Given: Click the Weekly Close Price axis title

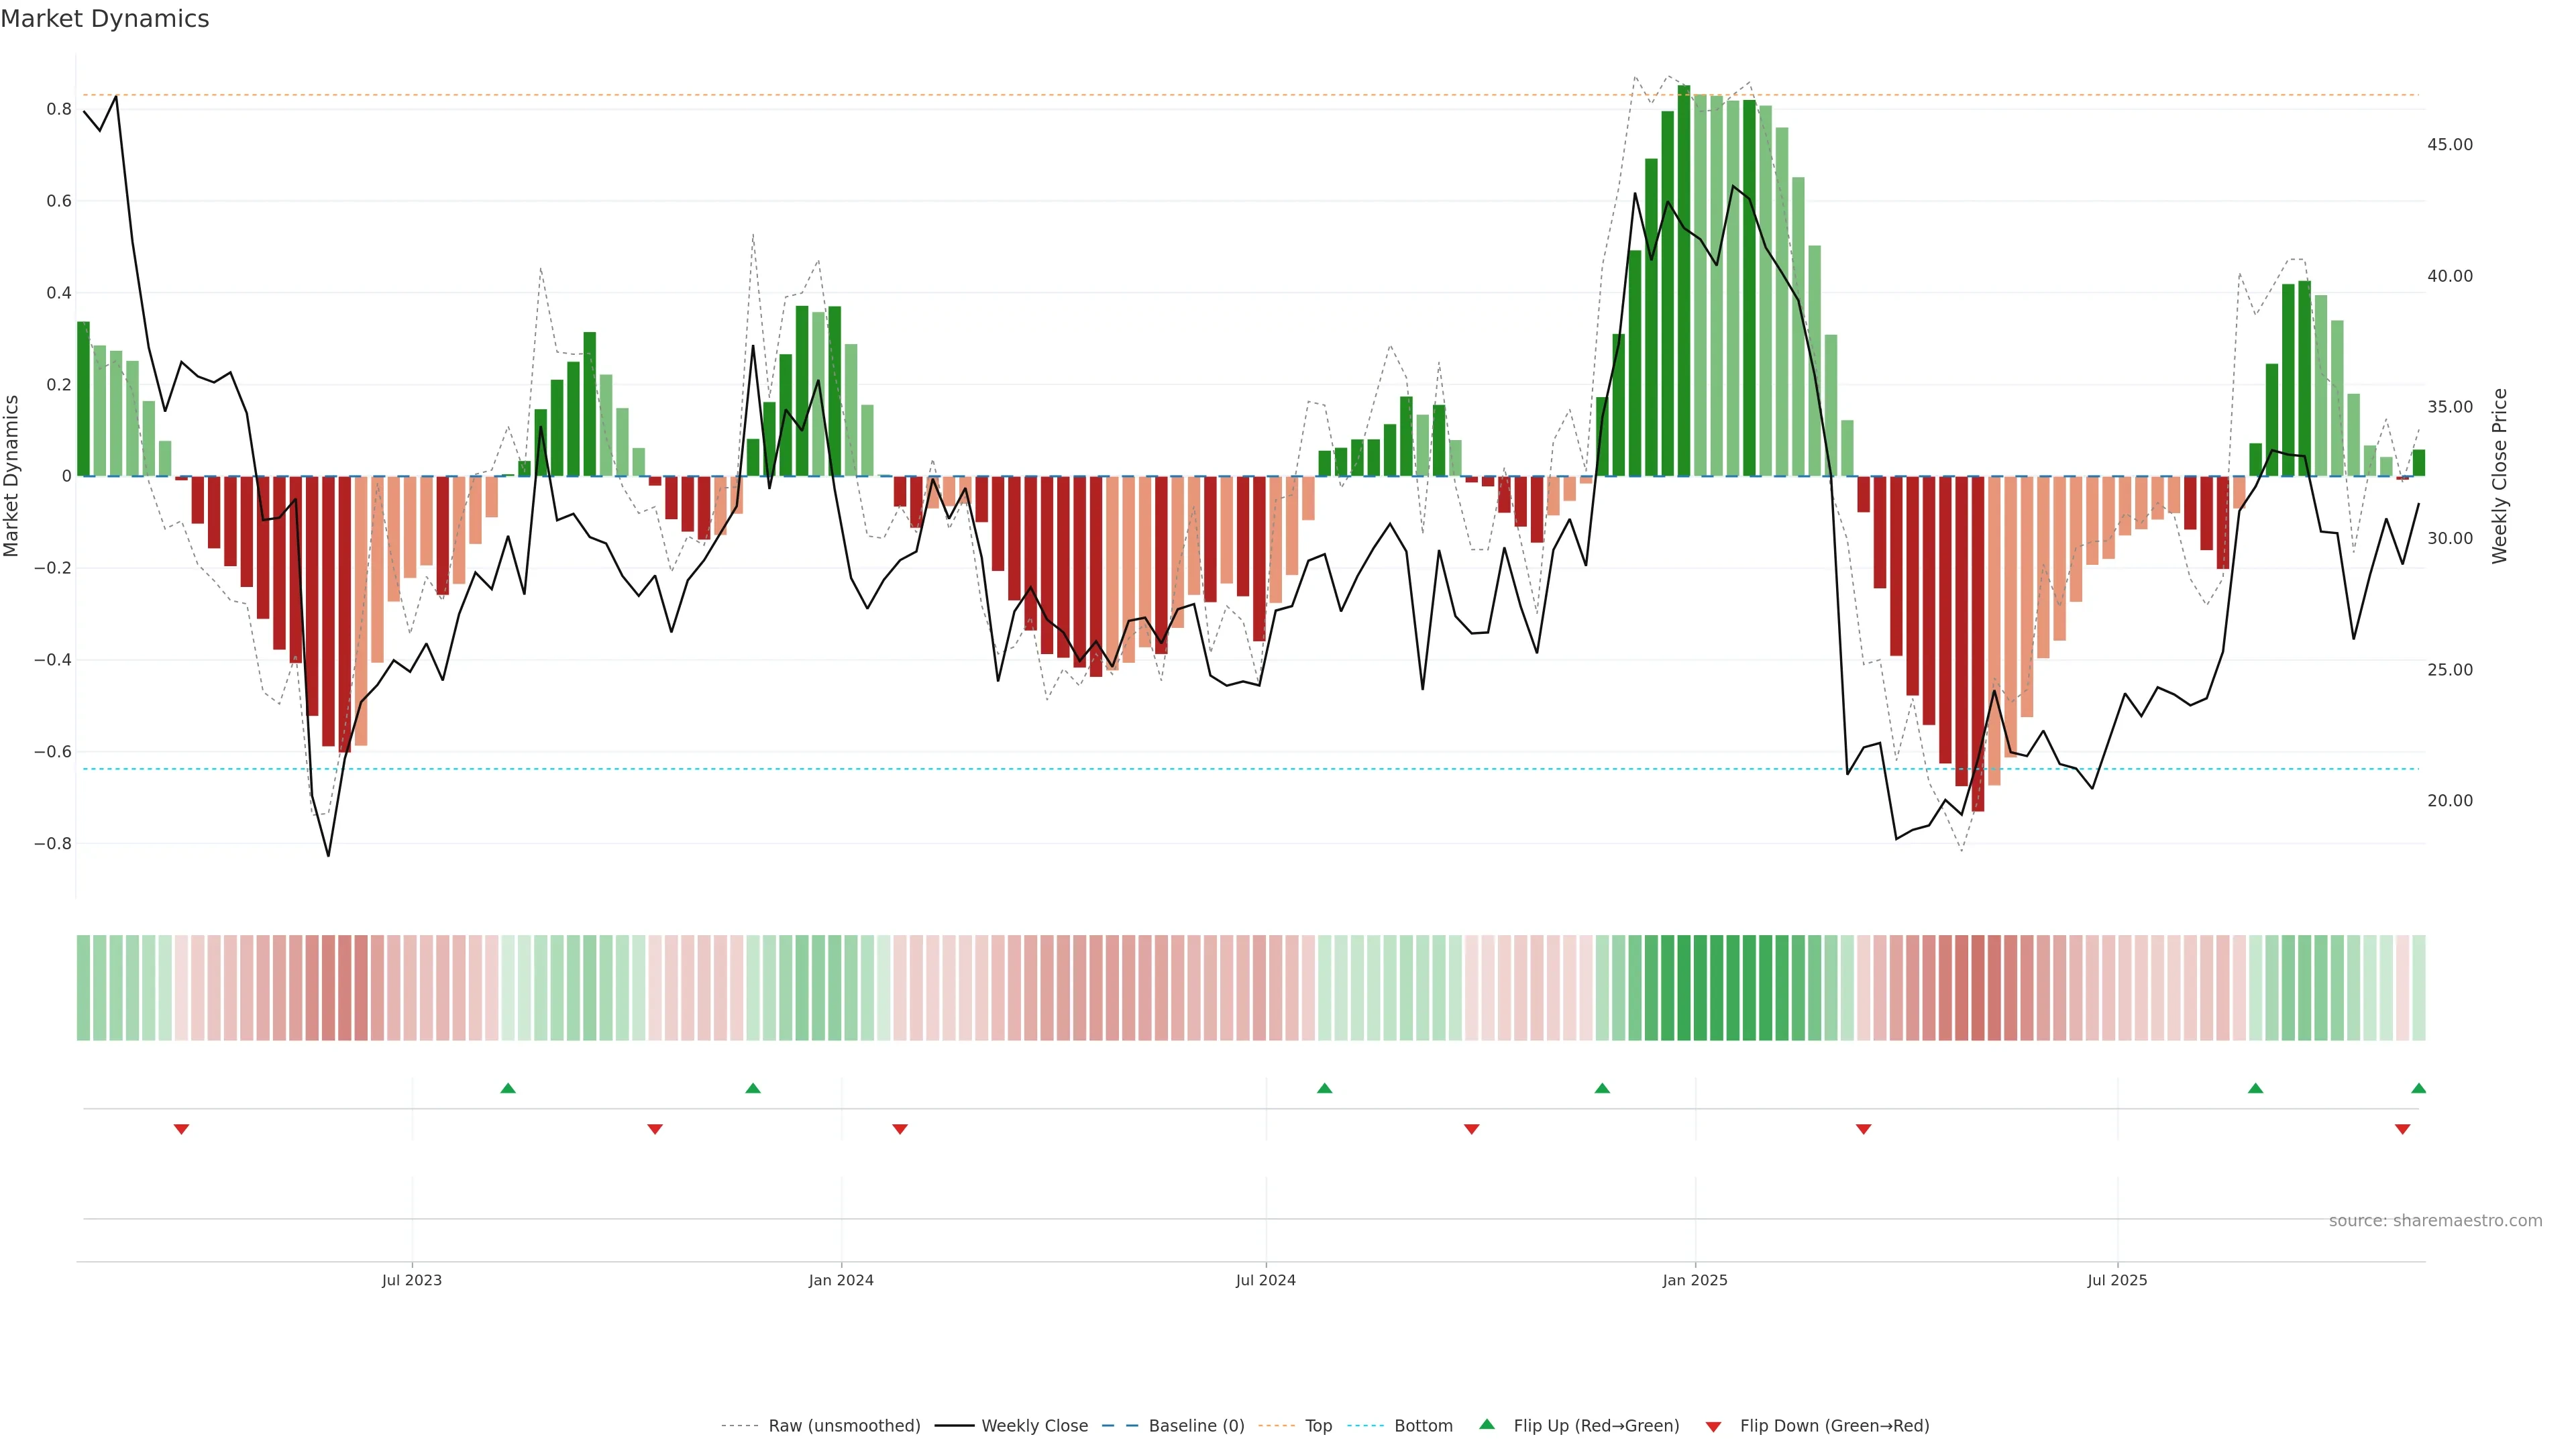Looking at the screenshot, I should tap(2500, 476).
